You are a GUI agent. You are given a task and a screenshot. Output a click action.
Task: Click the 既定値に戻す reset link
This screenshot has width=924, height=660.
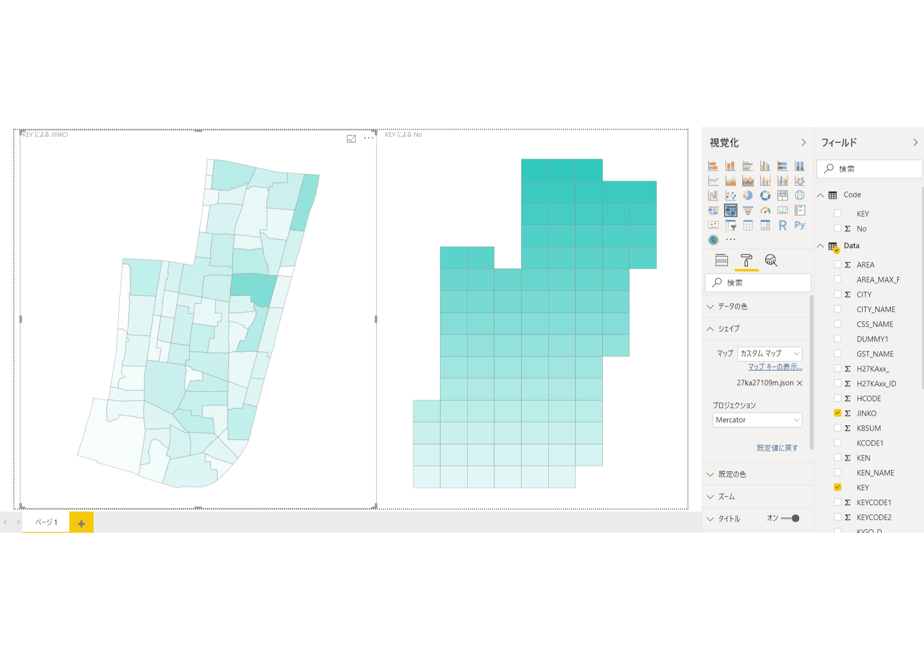coord(777,448)
